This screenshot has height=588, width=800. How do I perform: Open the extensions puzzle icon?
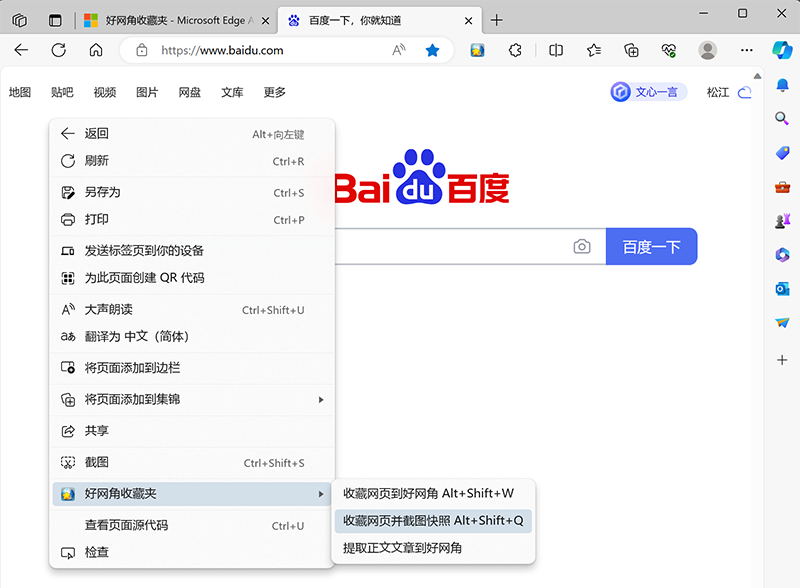click(x=516, y=50)
